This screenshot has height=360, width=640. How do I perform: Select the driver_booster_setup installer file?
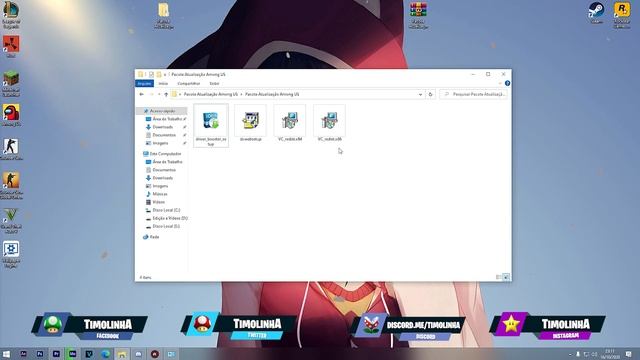point(211,125)
